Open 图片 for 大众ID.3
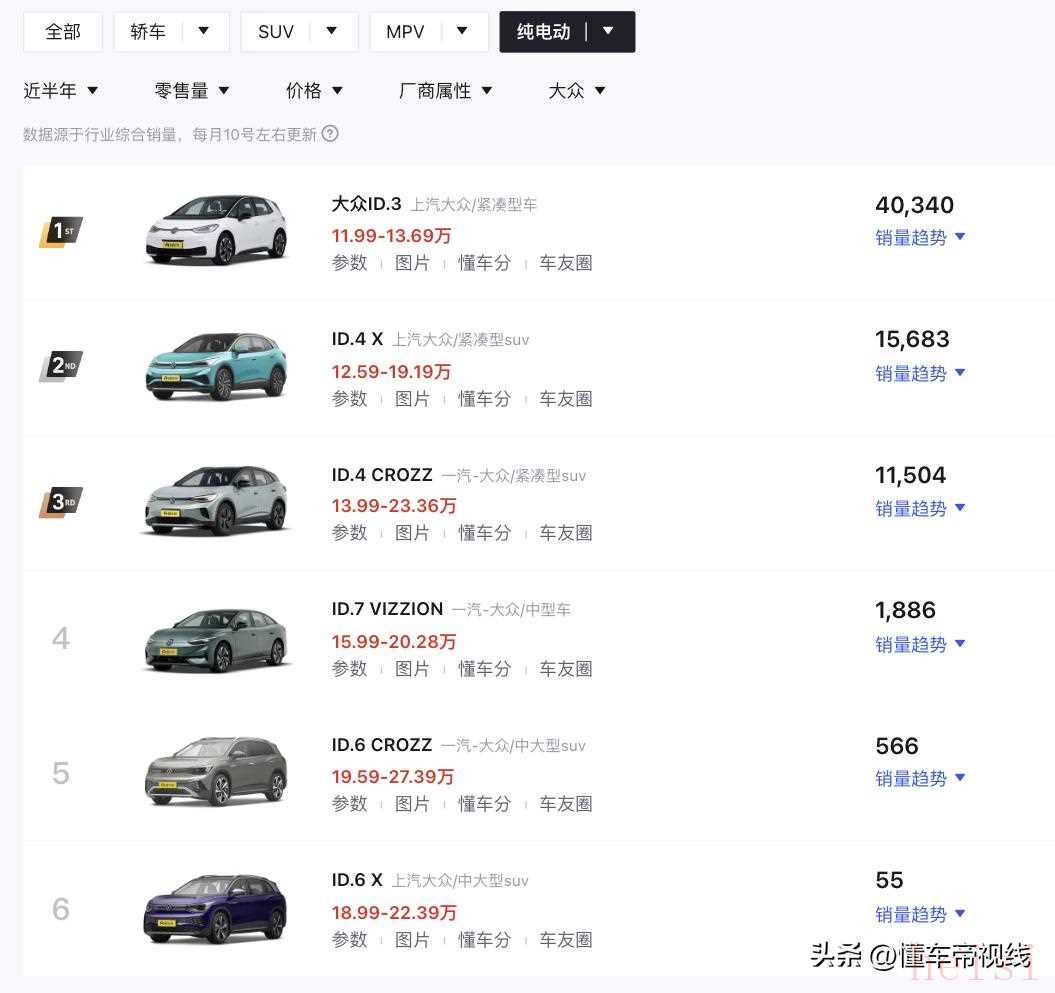Viewport: 1055px width, 993px height. tap(412, 263)
